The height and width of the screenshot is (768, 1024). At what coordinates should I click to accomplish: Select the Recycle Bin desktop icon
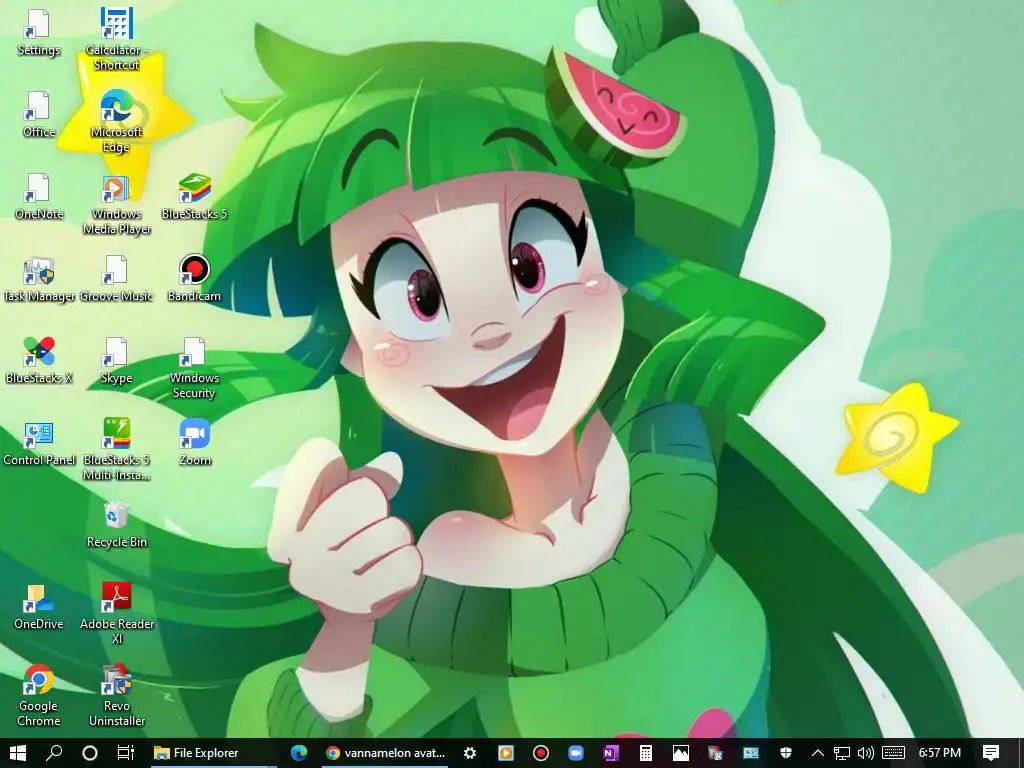click(116, 524)
